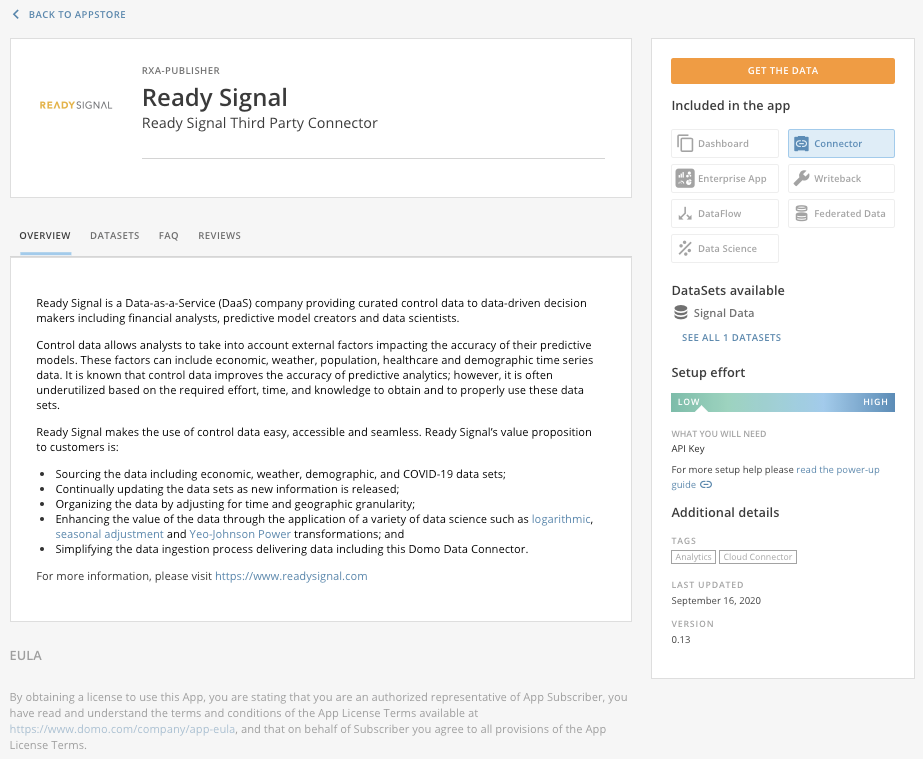Click the Signal Data database icon
Viewport: 923px width, 759px height.
[682, 314]
